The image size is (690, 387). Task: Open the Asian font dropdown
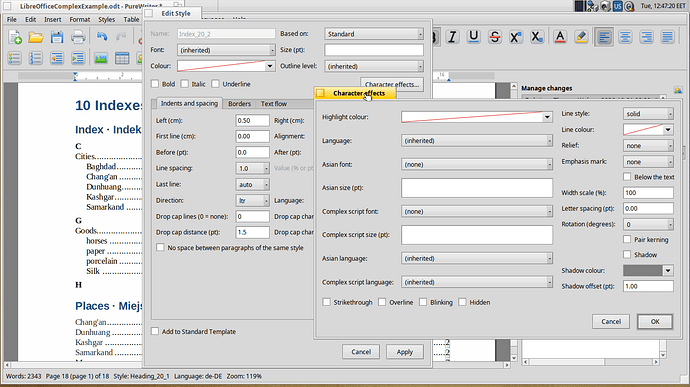coord(477,164)
